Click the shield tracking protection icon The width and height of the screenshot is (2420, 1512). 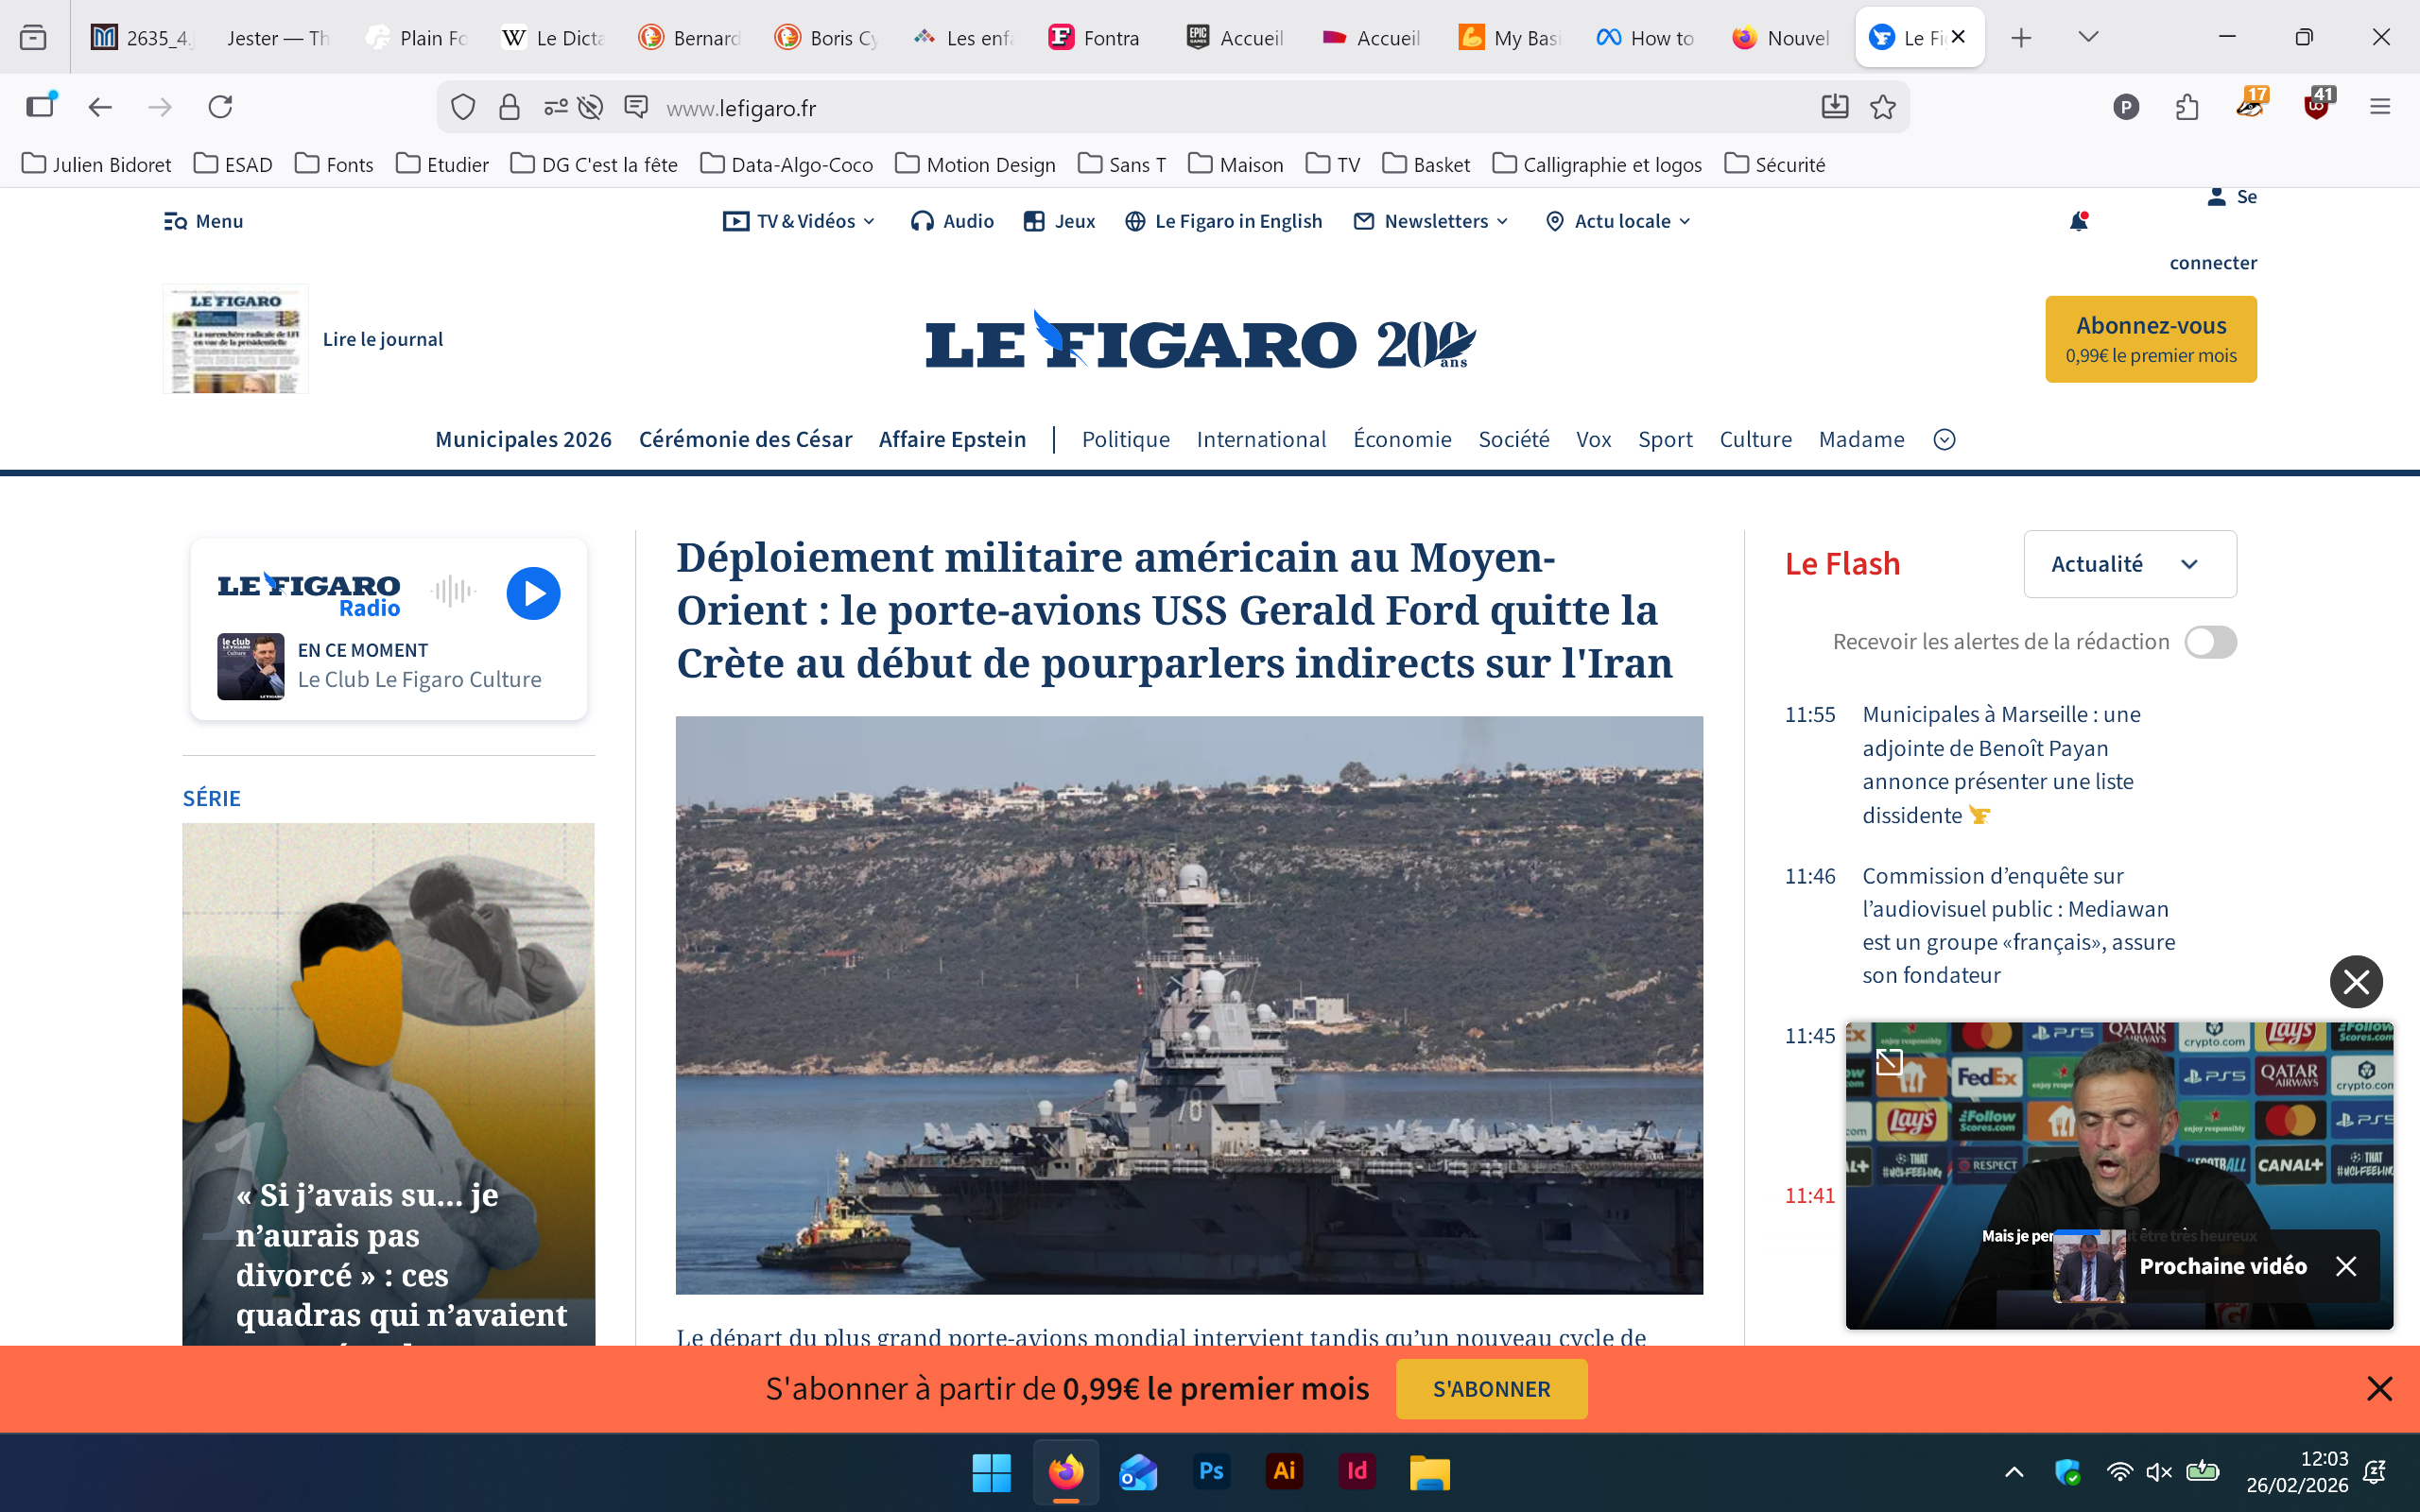pyautogui.click(x=463, y=107)
